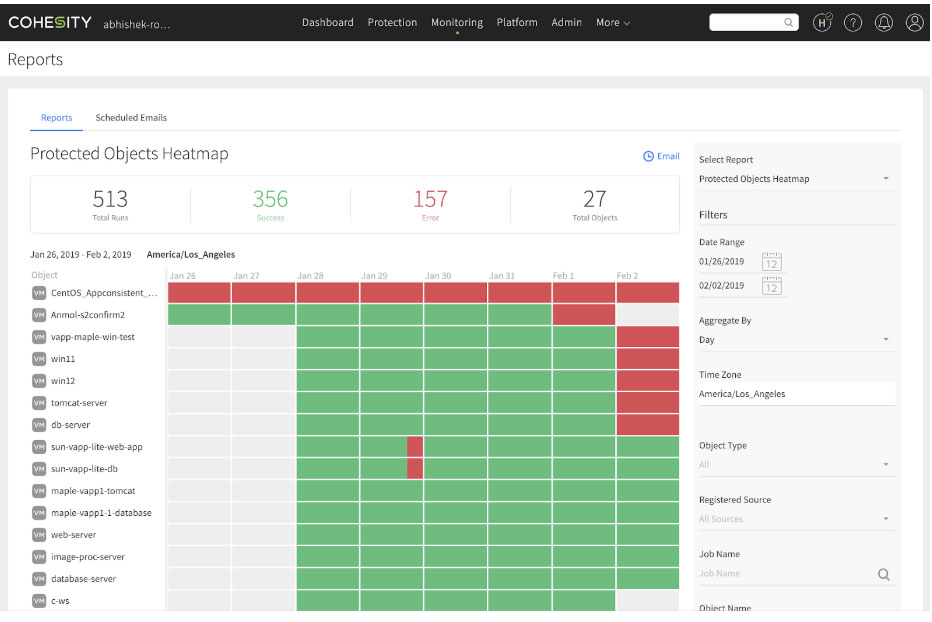Image resolution: width=932 pixels, height=622 pixels.
Task: Open the notifications bell icon
Action: click(884, 23)
